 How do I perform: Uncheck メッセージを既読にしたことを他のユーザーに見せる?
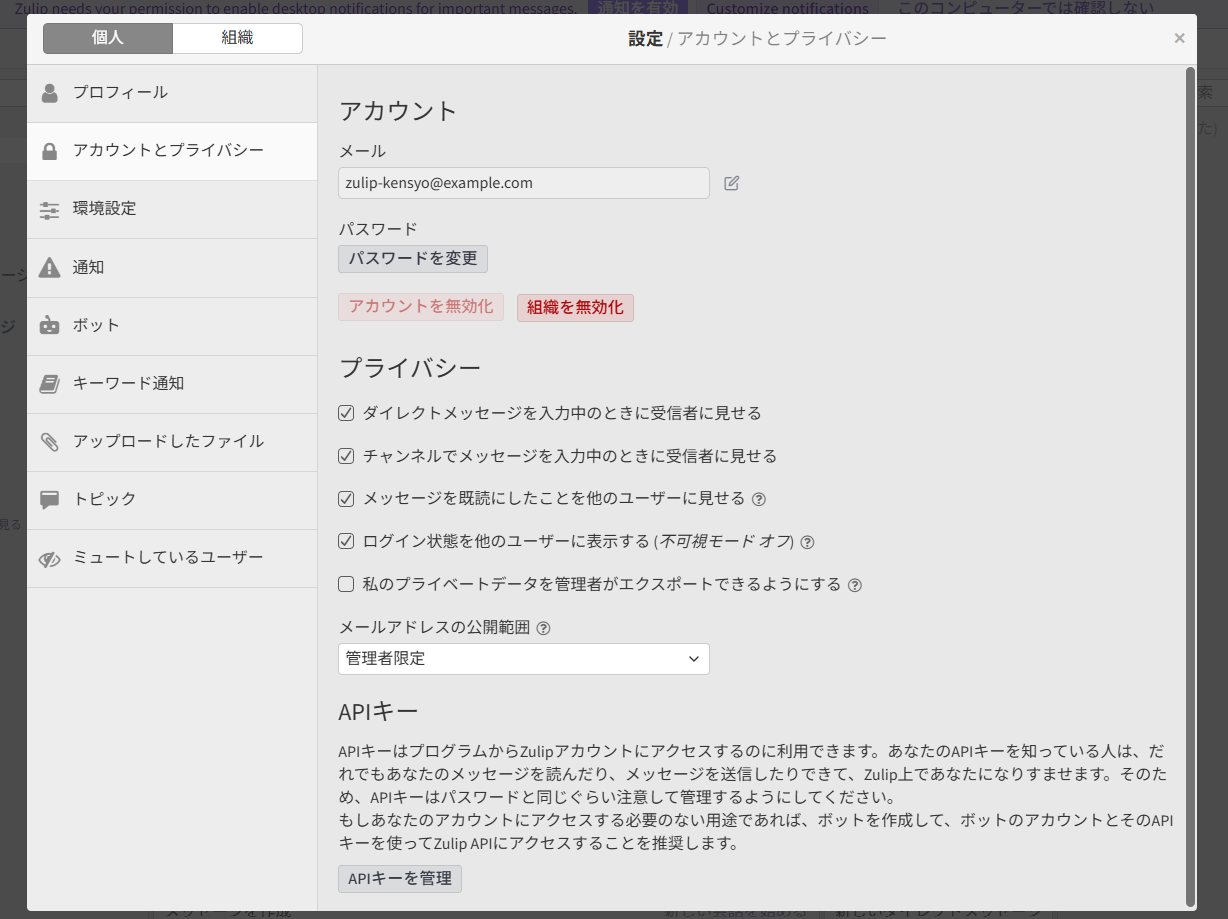click(345, 498)
